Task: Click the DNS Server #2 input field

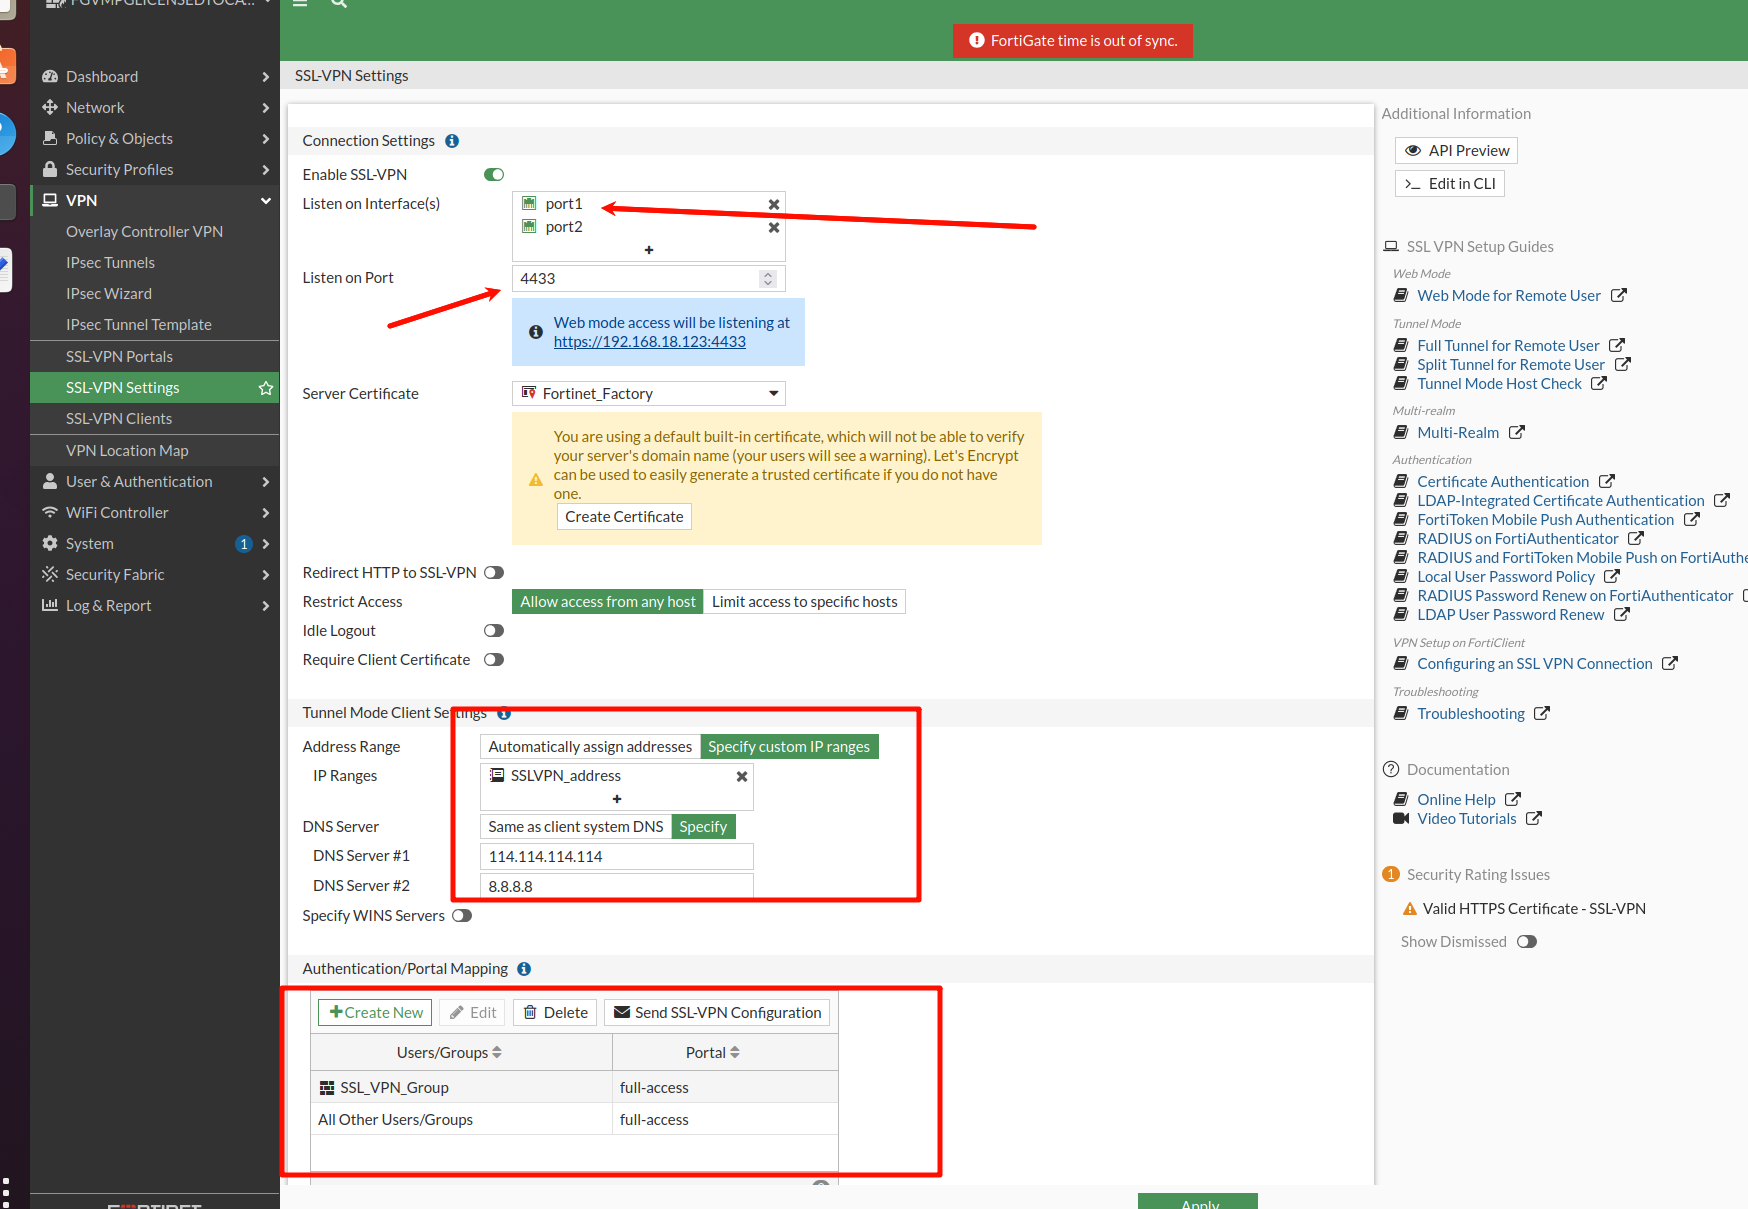Action: click(617, 887)
